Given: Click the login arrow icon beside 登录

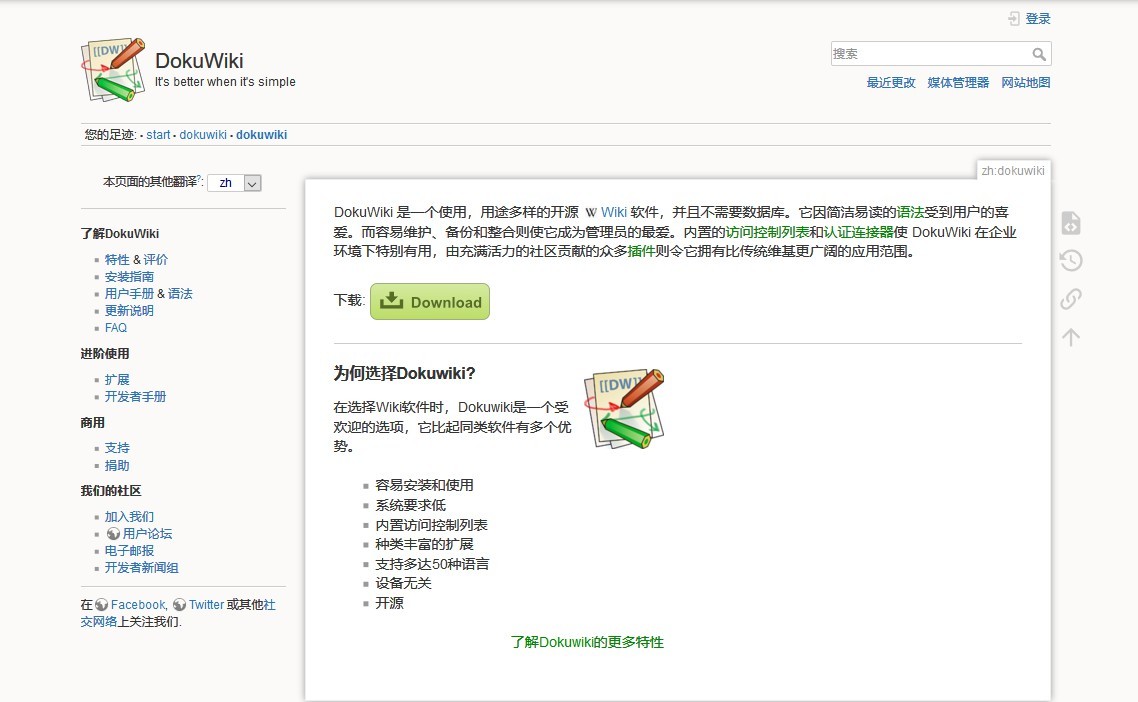Looking at the screenshot, I should 1014,19.
